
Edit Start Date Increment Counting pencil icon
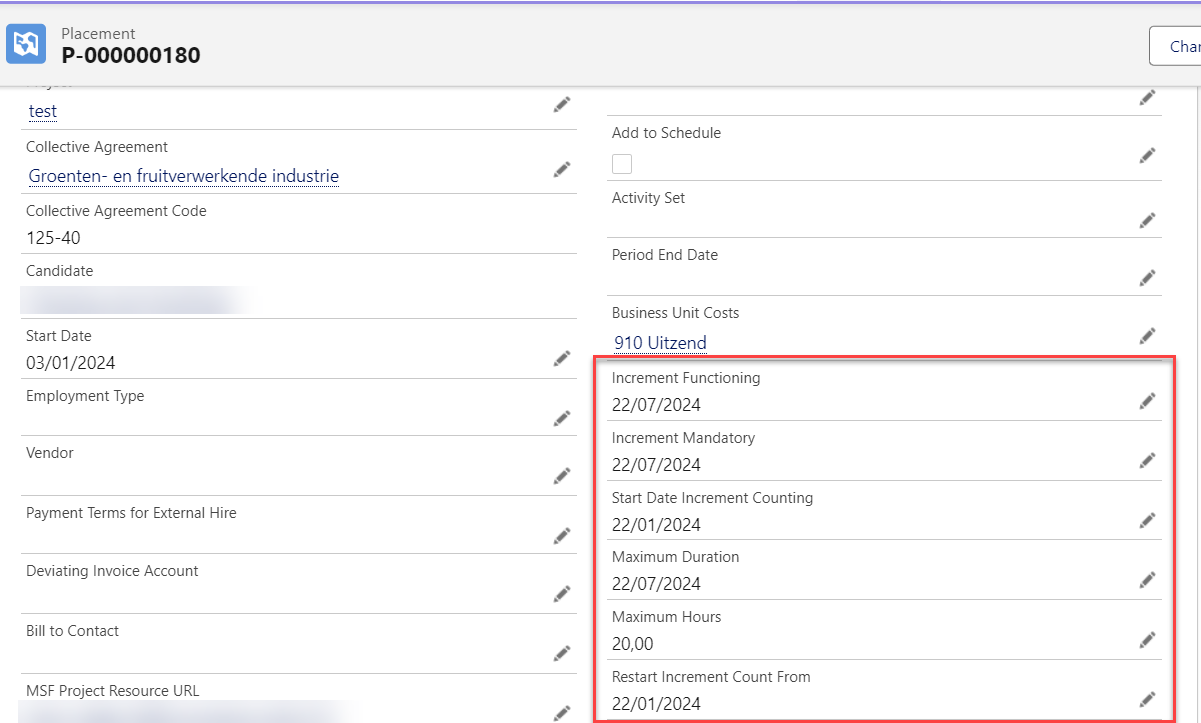click(x=1147, y=520)
